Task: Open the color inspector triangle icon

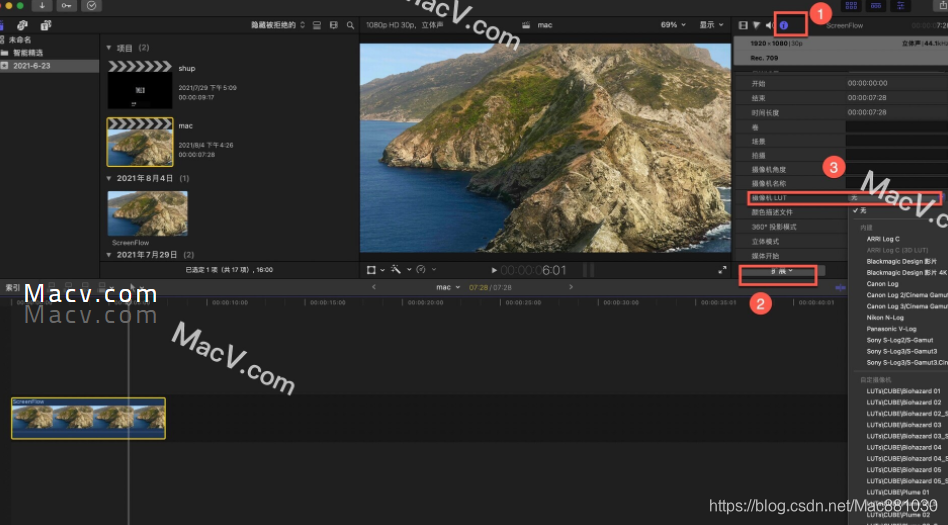Action: coord(756,25)
